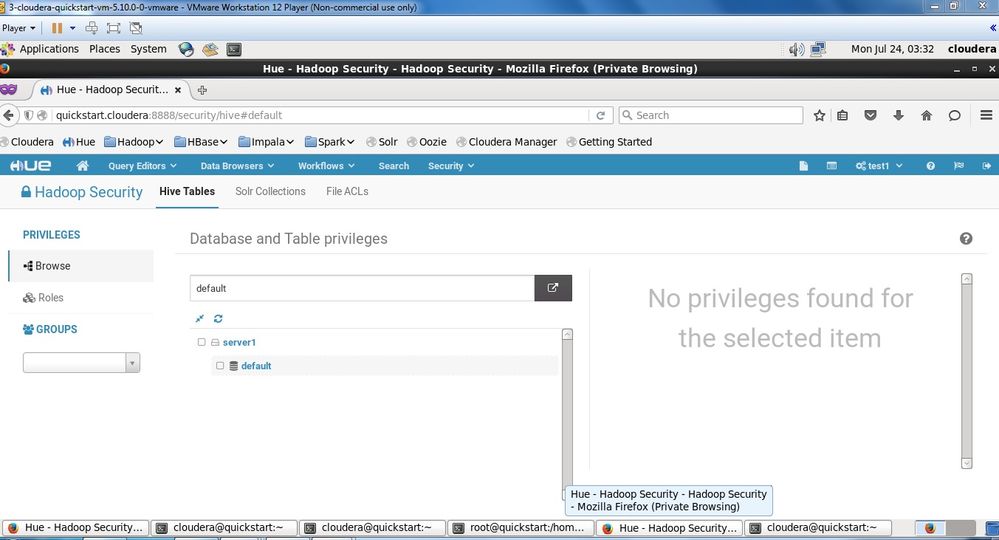The image size is (999, 540).
Task: Click the Firefox URL address bar
Action: (322, 115)
